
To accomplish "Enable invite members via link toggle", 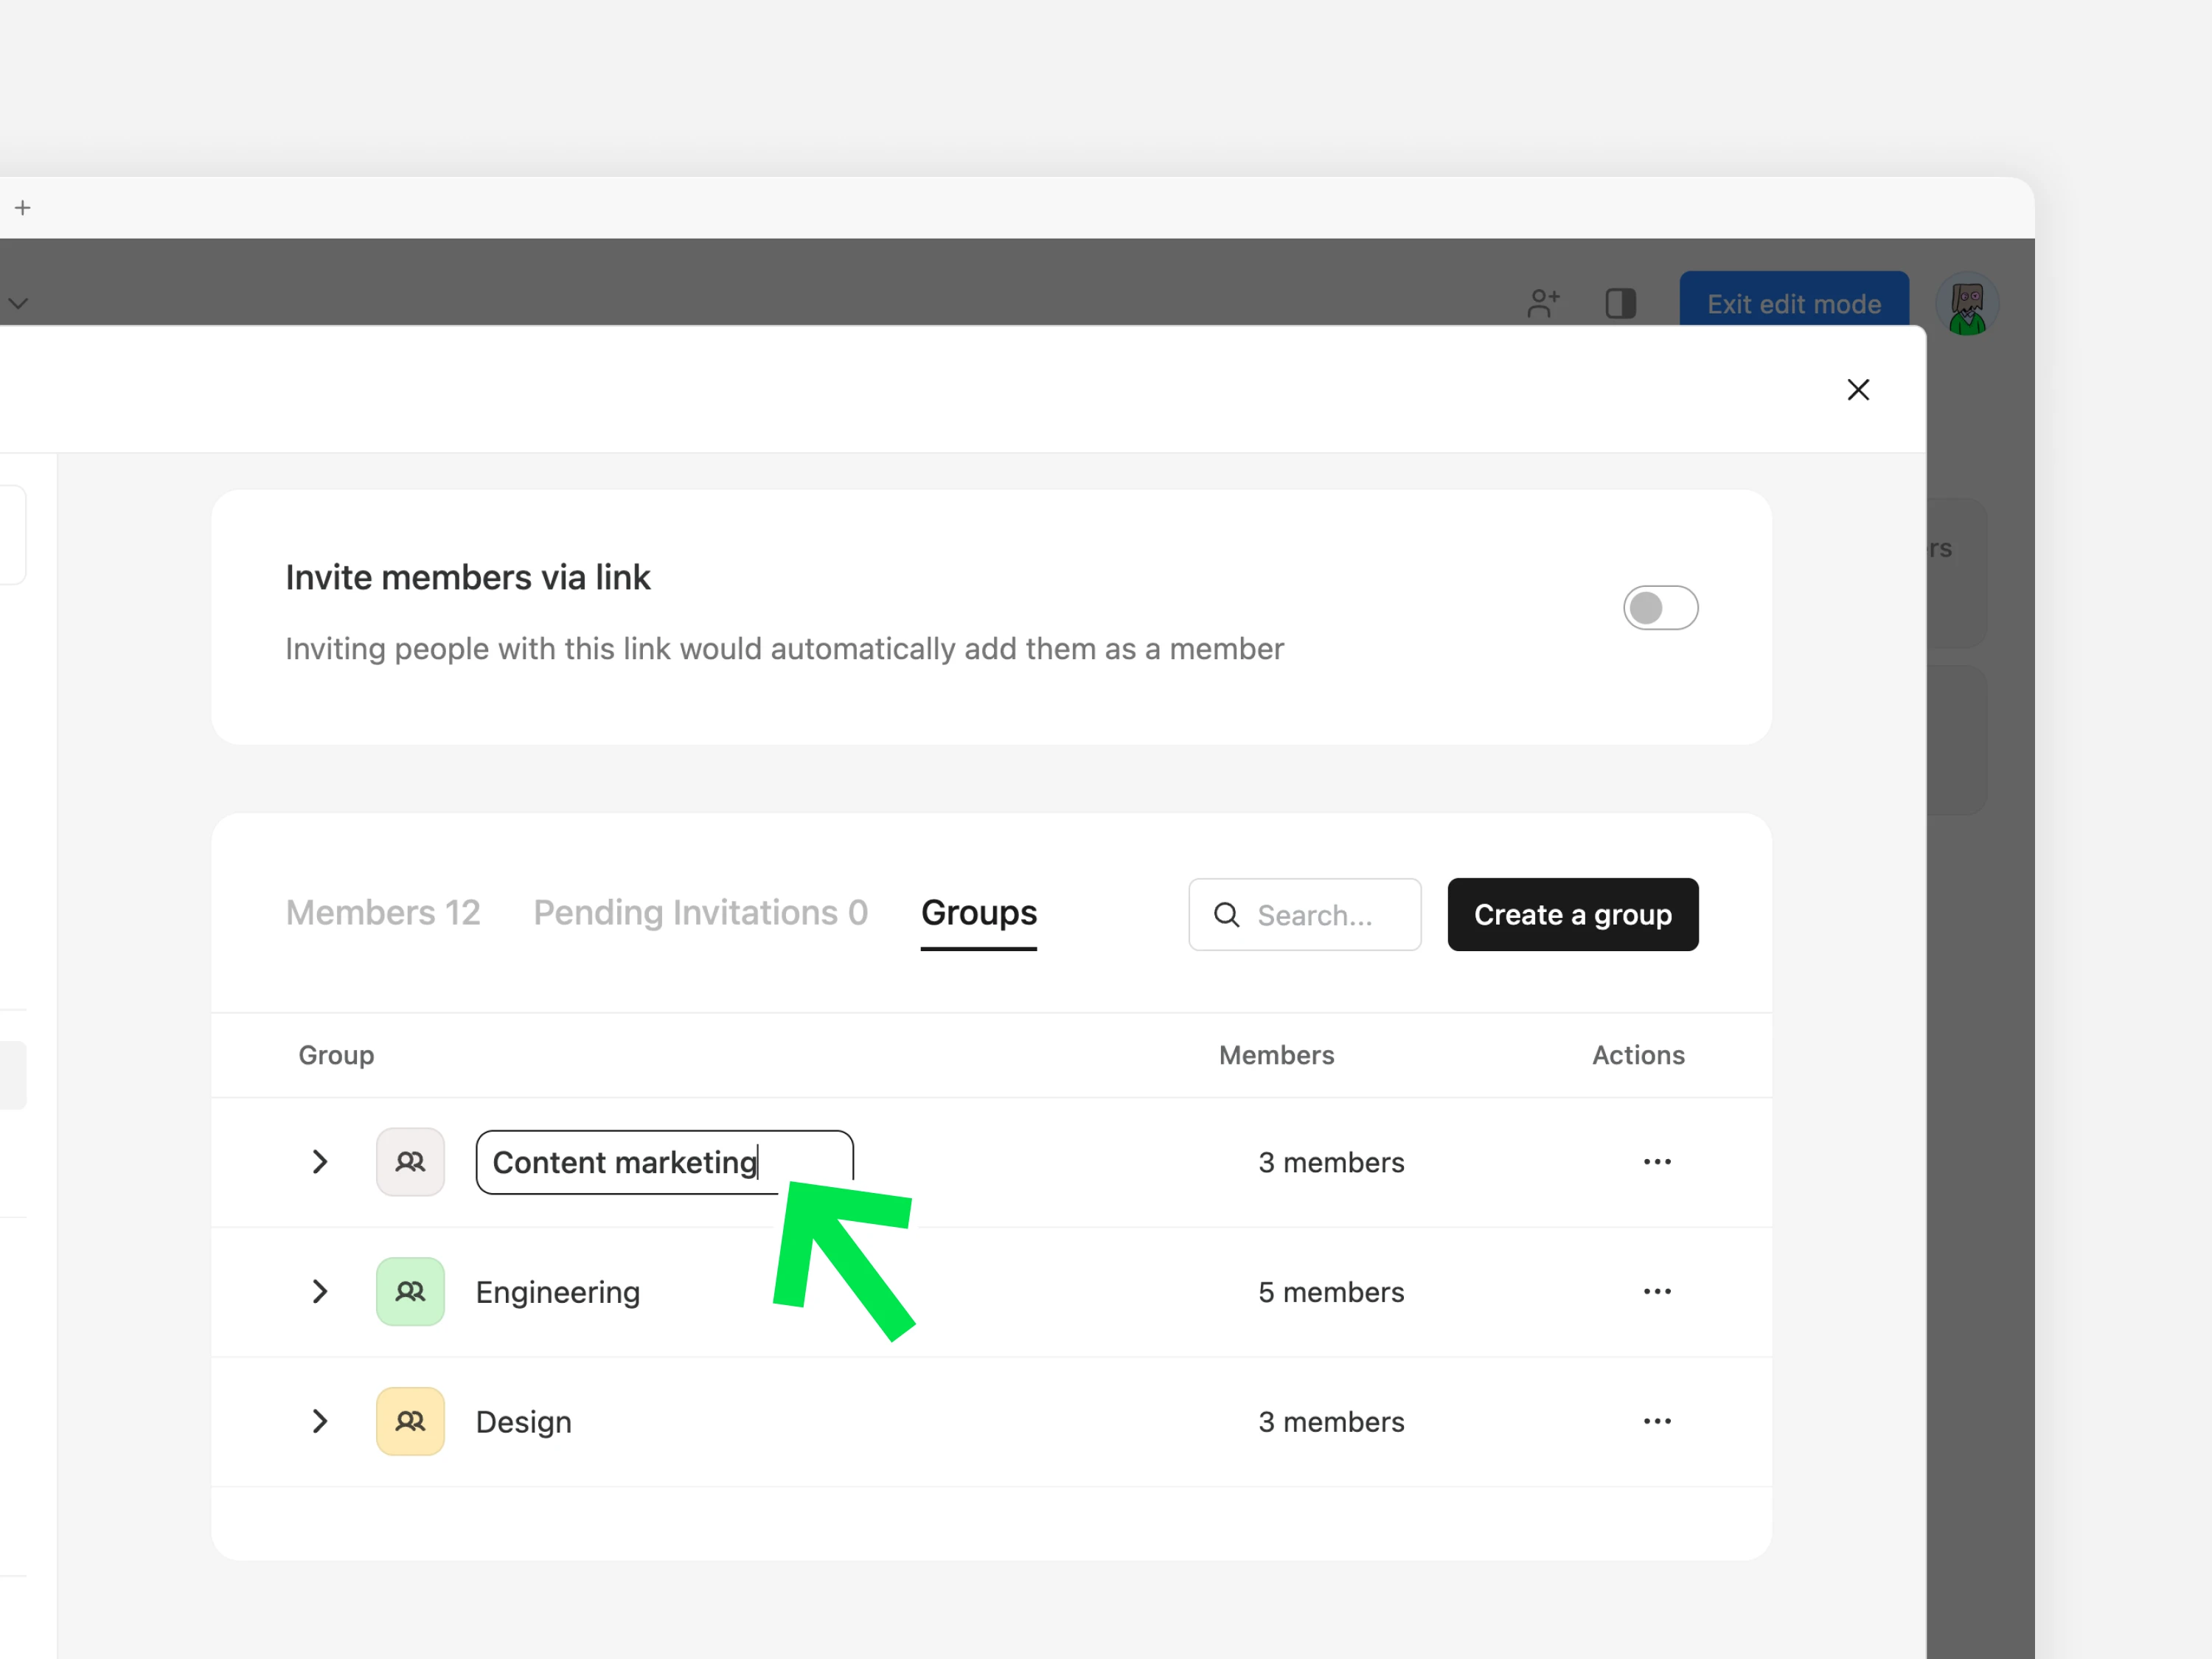I will [1660, 608].
